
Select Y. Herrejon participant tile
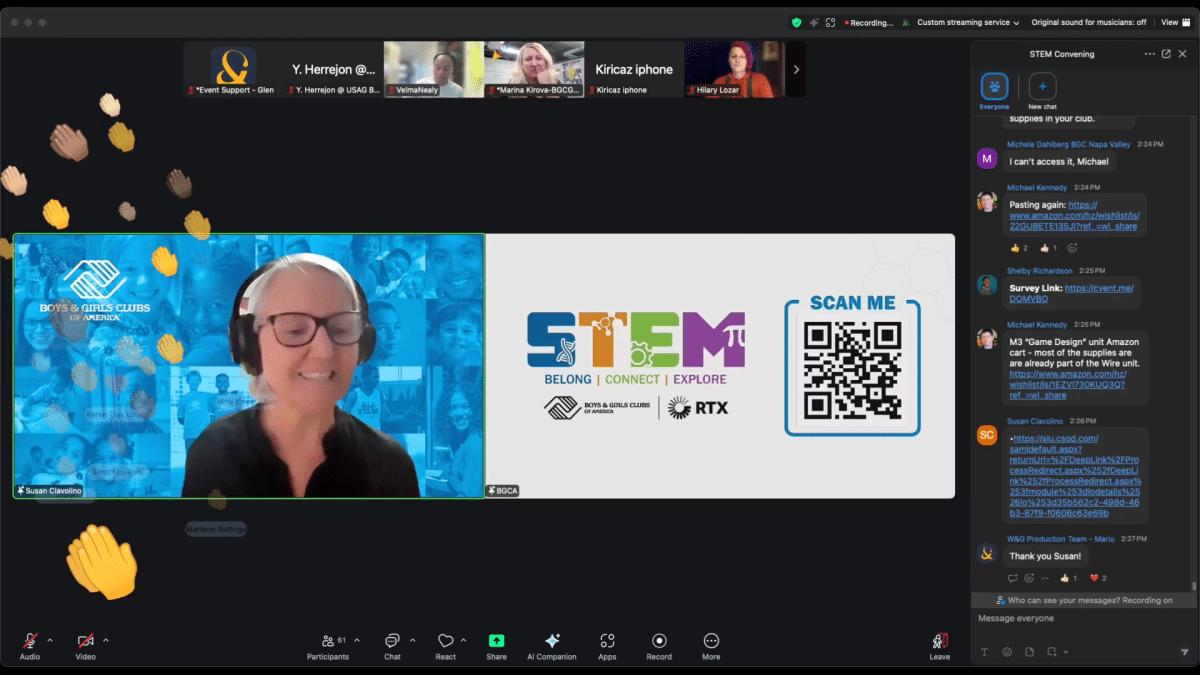[x=333, y=69]
